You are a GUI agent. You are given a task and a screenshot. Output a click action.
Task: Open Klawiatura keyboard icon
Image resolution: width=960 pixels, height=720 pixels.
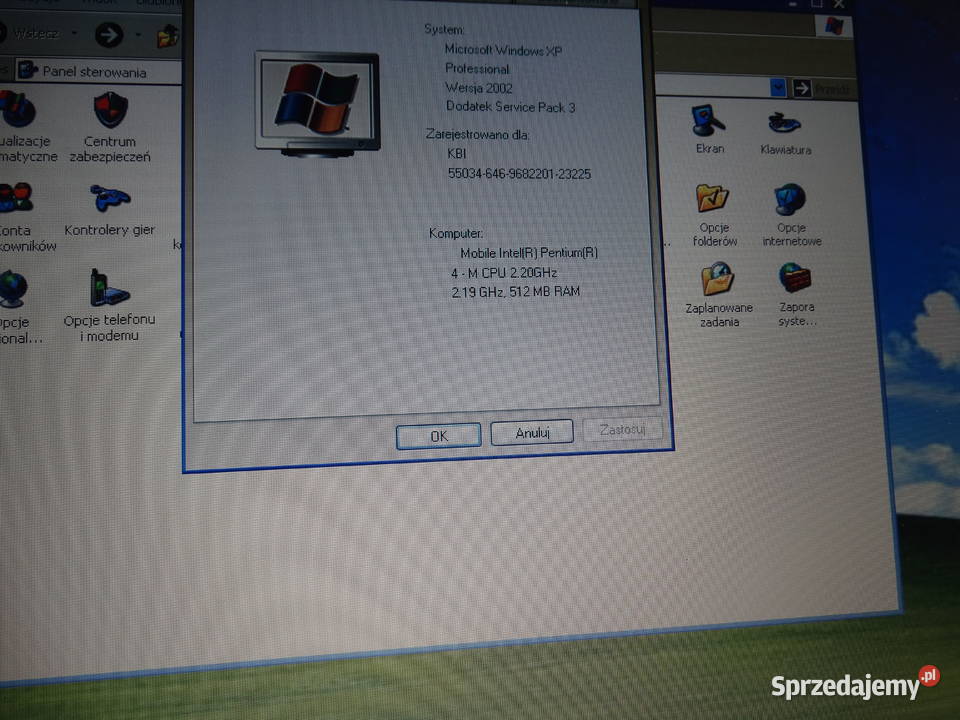[784, 123]
